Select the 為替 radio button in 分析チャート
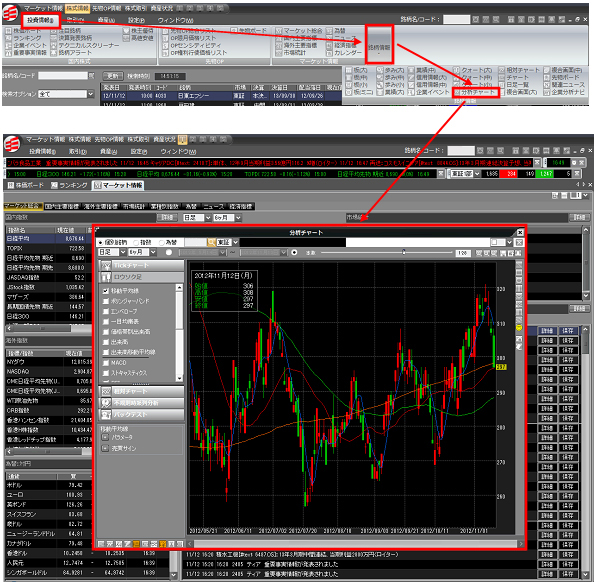The image size is (594, 582). tap(162, 242)
